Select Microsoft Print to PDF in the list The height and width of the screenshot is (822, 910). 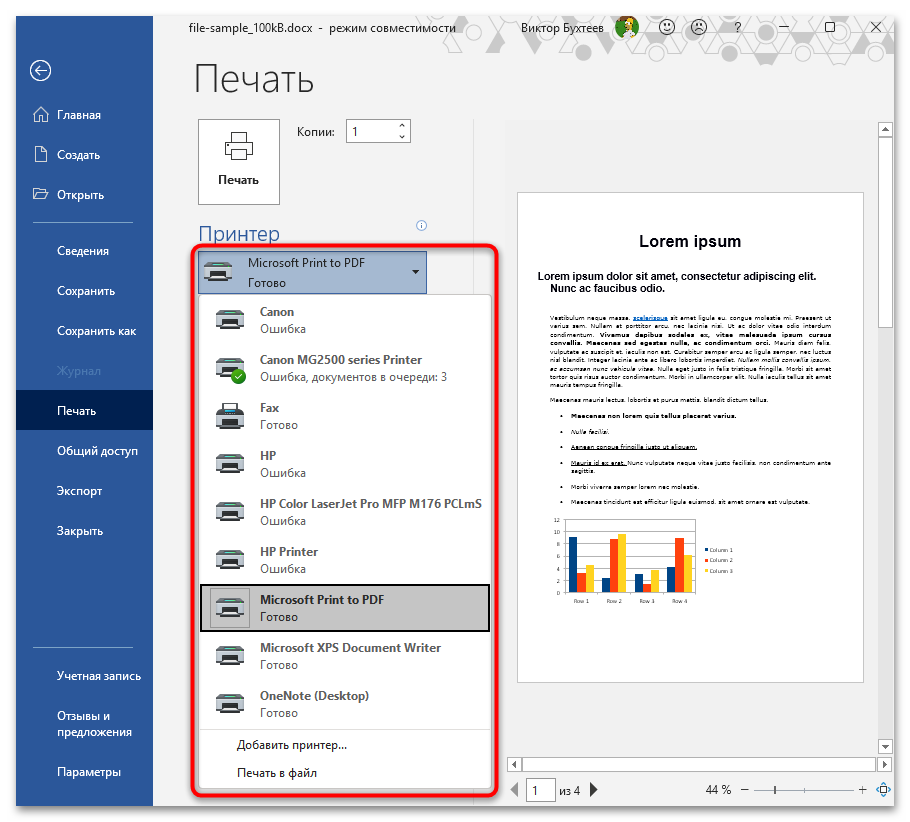[x=345, y=608]
